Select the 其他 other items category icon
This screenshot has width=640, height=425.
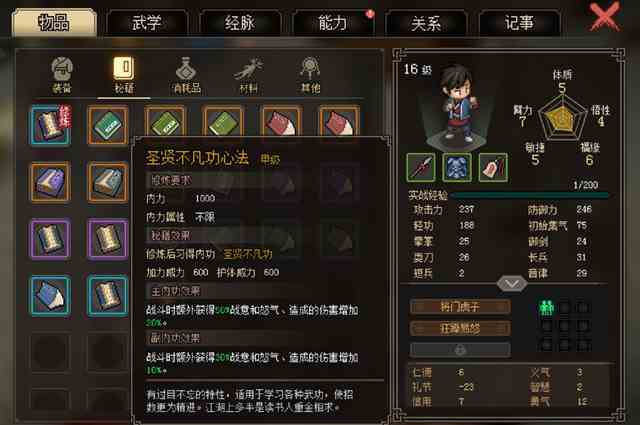pos(310,75)
